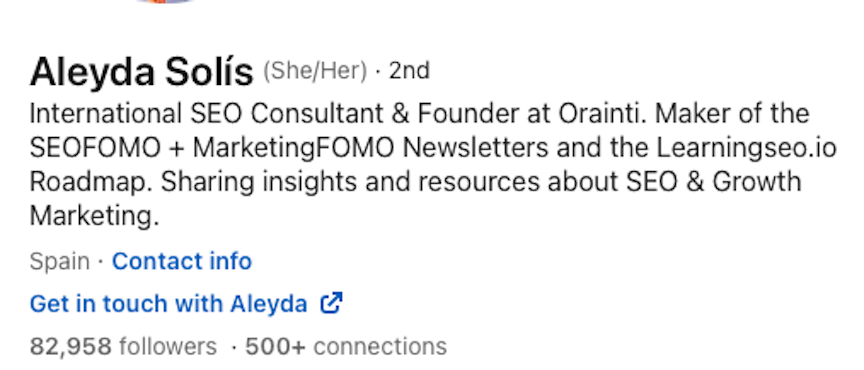864x370 pixels.
Task: Click the 82,958 followers count
Action: [x=123, y=347]
